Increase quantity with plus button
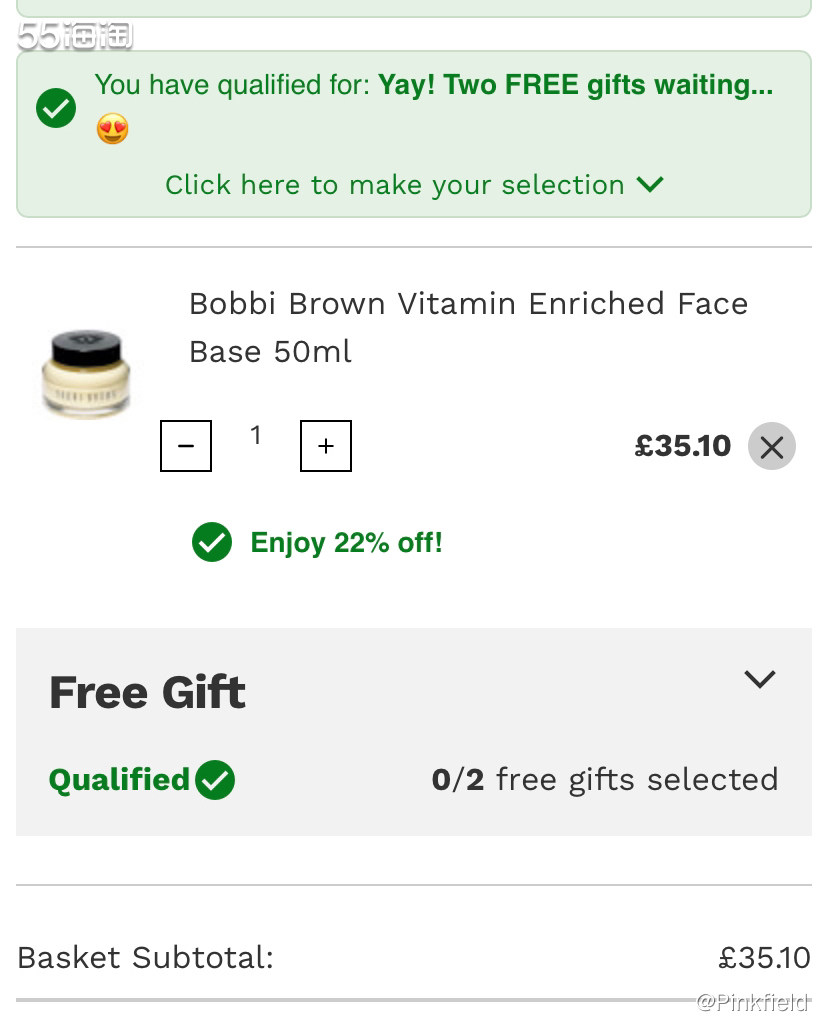828x1036 pixels. click(326, 446)
